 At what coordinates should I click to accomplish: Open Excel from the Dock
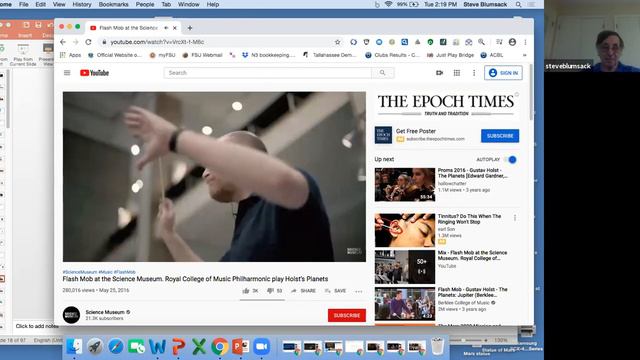coord(199,347)
